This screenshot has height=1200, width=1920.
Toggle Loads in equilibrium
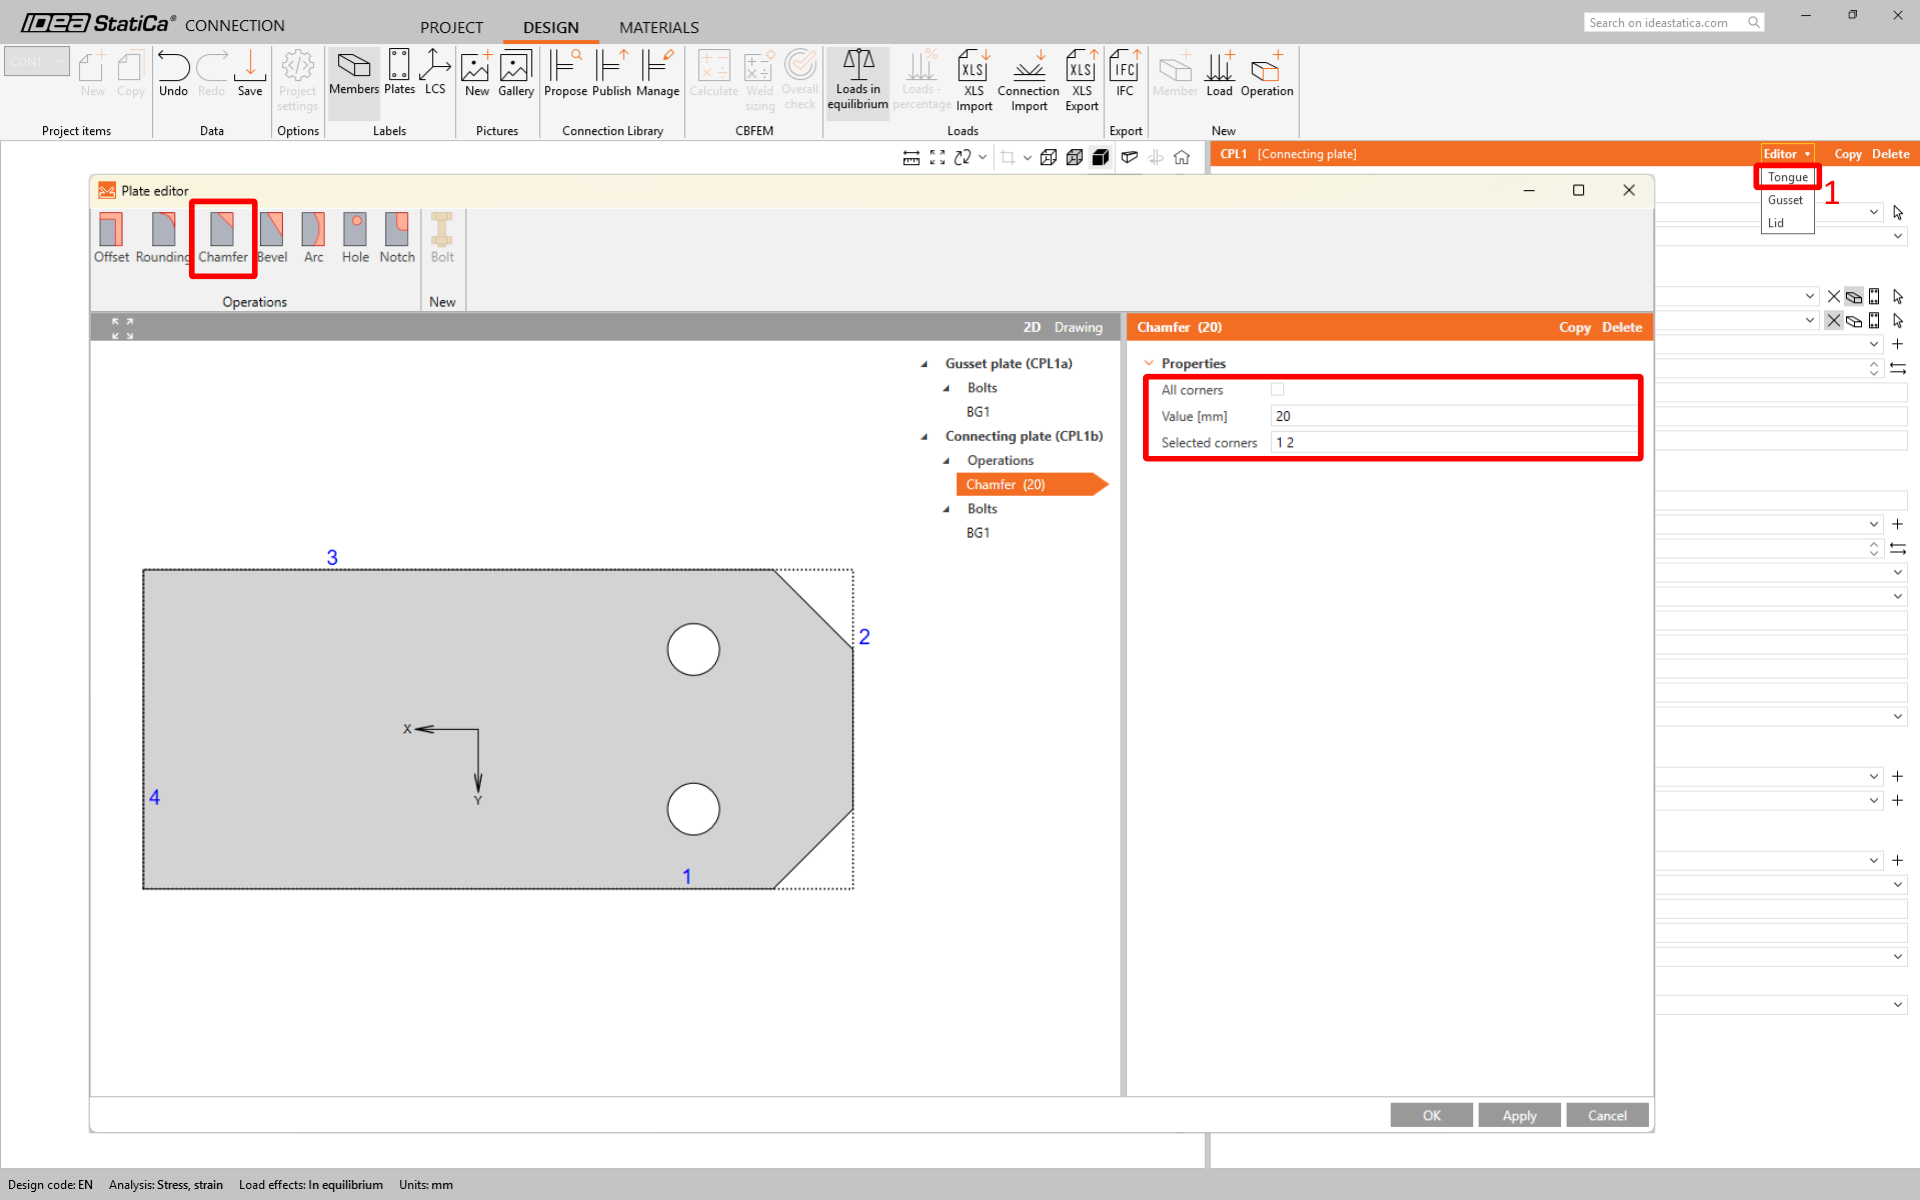pos(857,80)
